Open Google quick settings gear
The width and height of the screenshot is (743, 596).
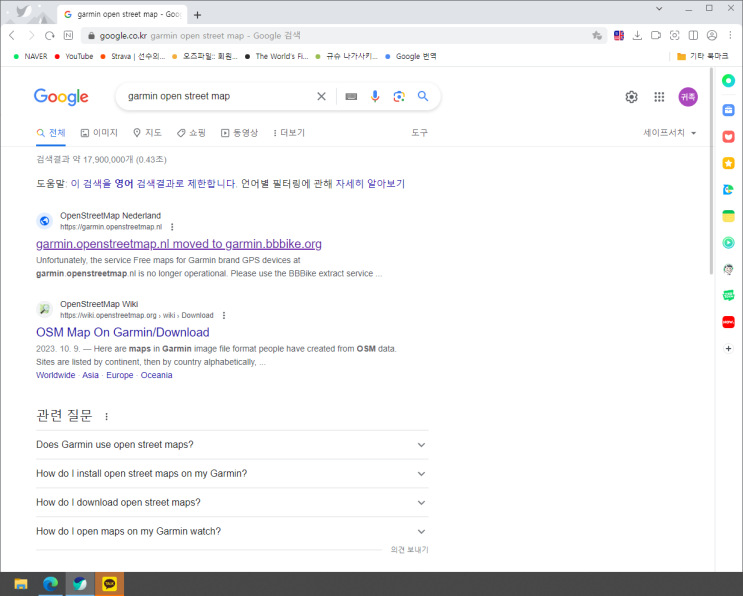[x=631, y=97]
